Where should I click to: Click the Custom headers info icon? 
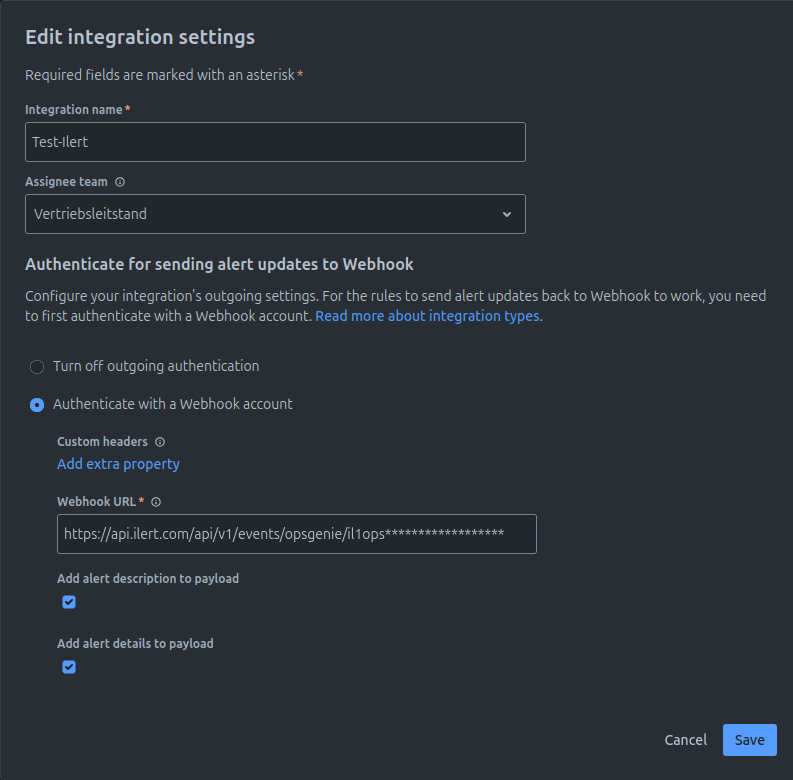pos(160,442)
